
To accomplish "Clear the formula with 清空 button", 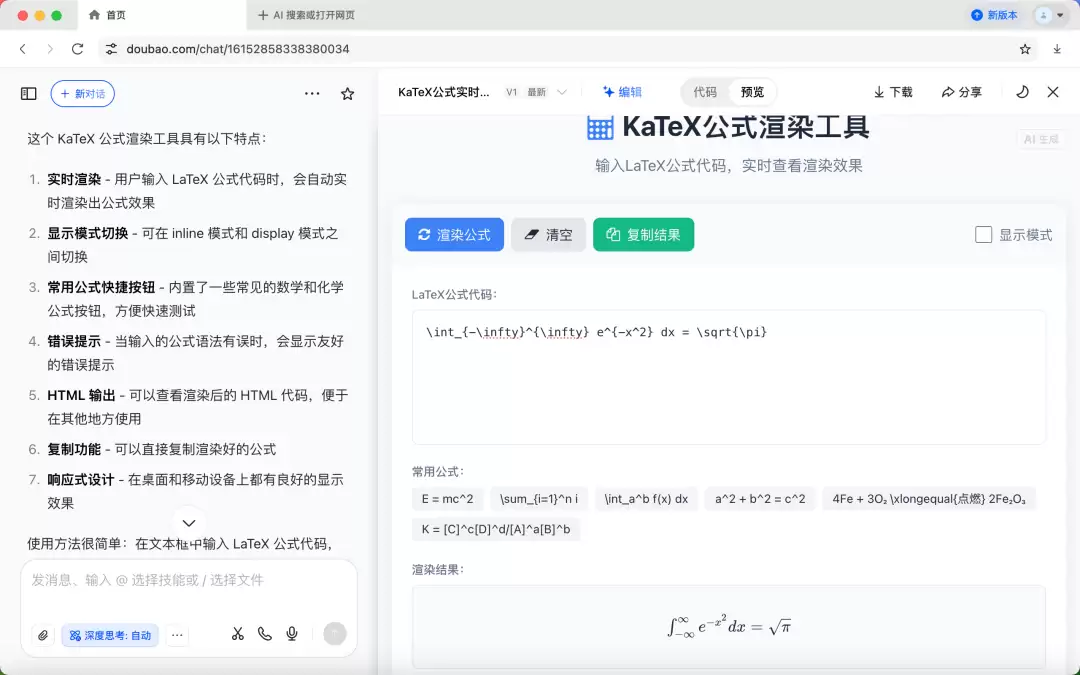I will pyautogui.click(x=548, y=235).
